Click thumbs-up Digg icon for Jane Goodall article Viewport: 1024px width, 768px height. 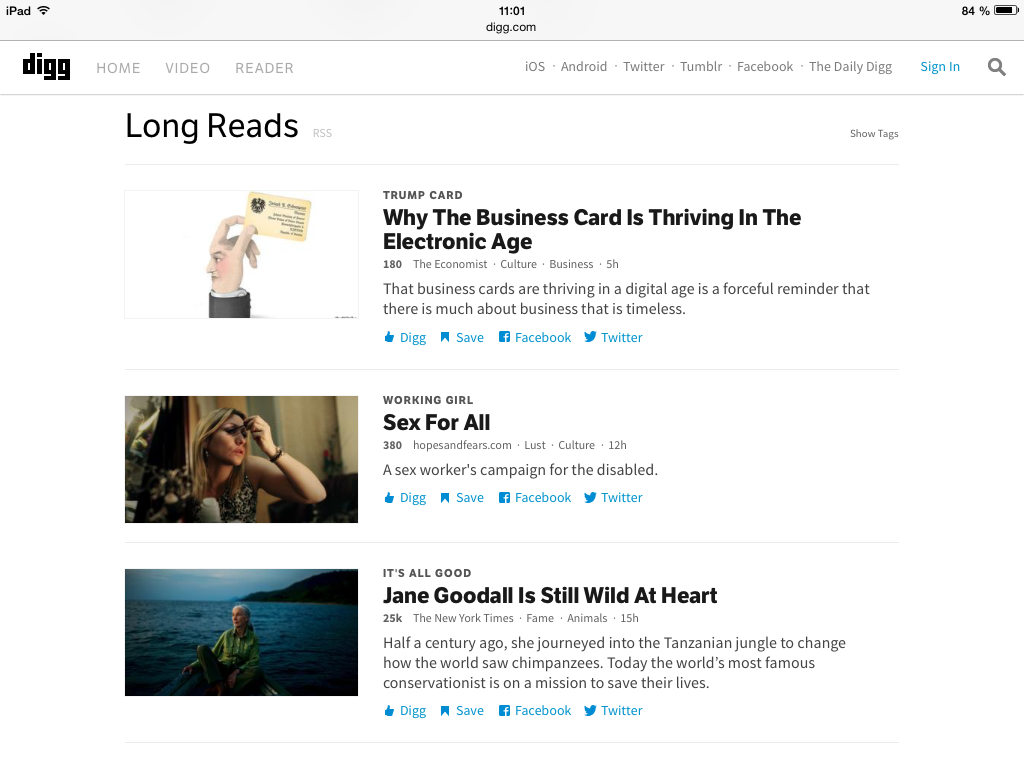point(389,711)
